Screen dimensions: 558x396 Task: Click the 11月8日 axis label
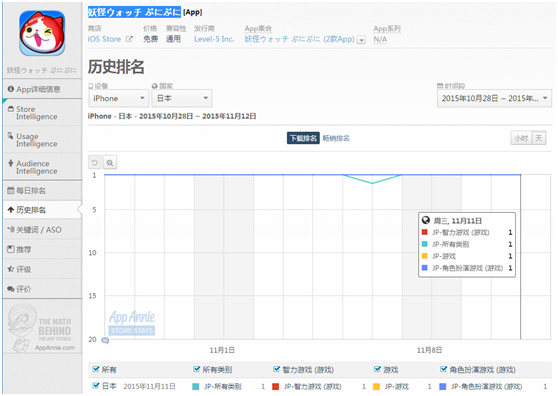click(x=429, y=350)
